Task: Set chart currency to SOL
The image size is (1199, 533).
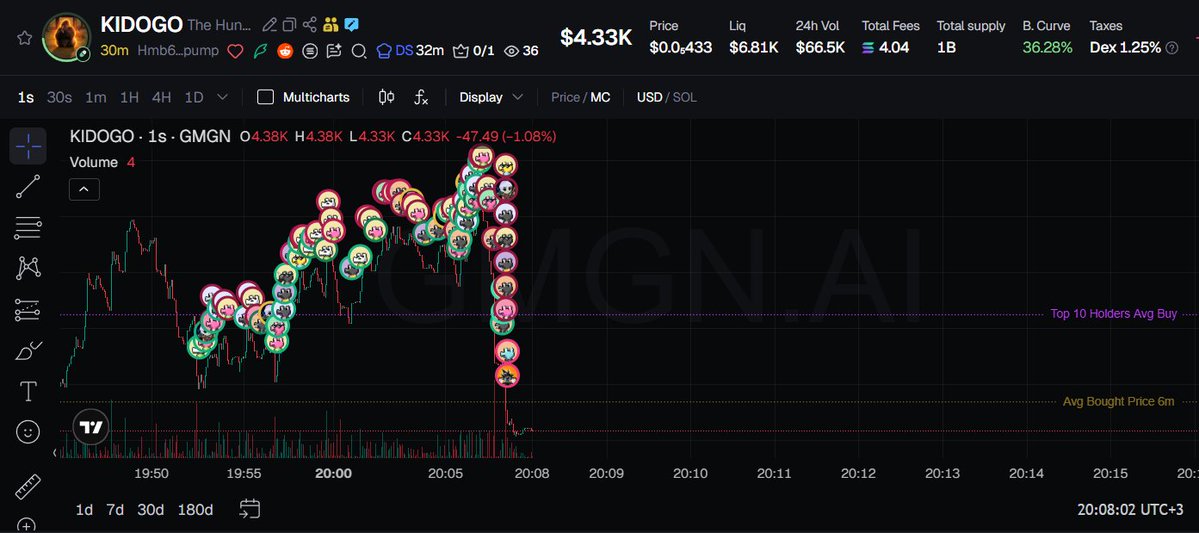Action: [684, 97]
